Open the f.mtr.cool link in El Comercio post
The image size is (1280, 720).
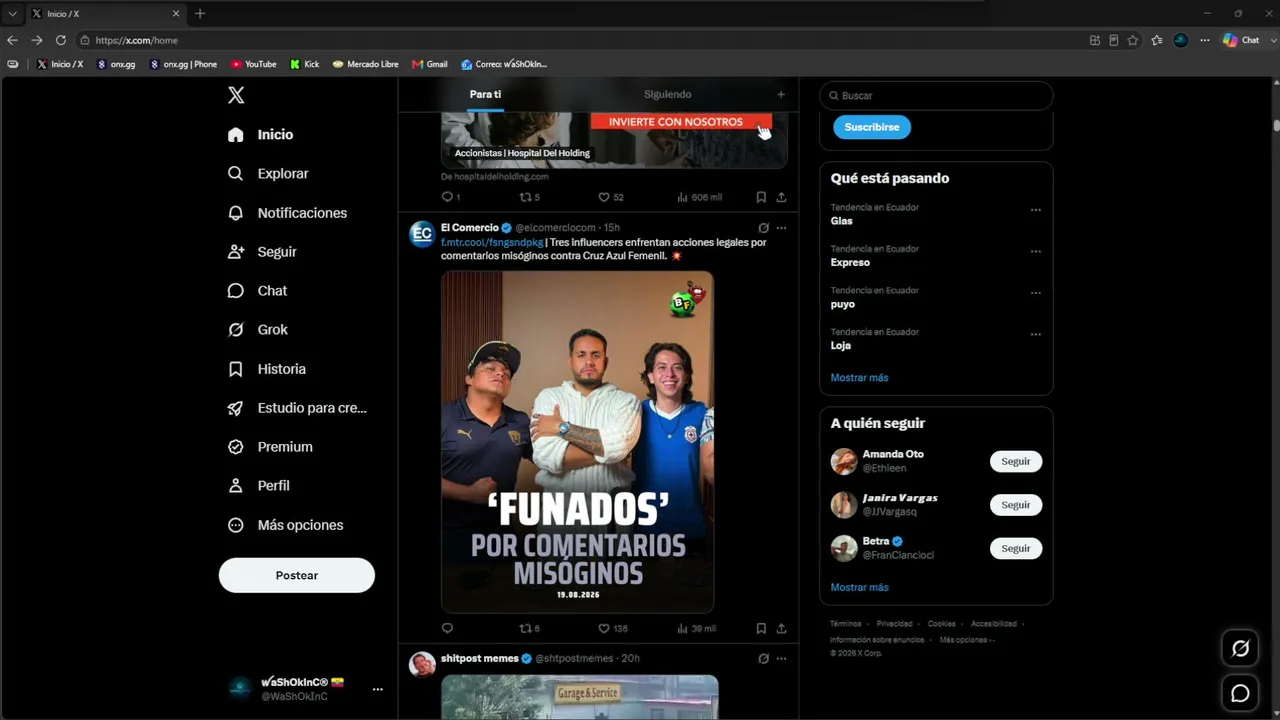pyautogui.click(x=492, y=242)
